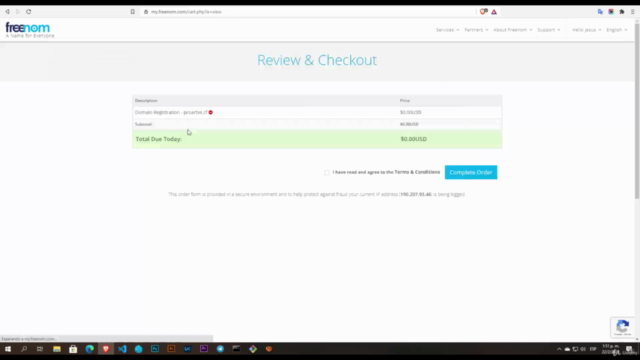
Task: Open the Brave Shields lion icon
Action: click(x=483, y=12)
